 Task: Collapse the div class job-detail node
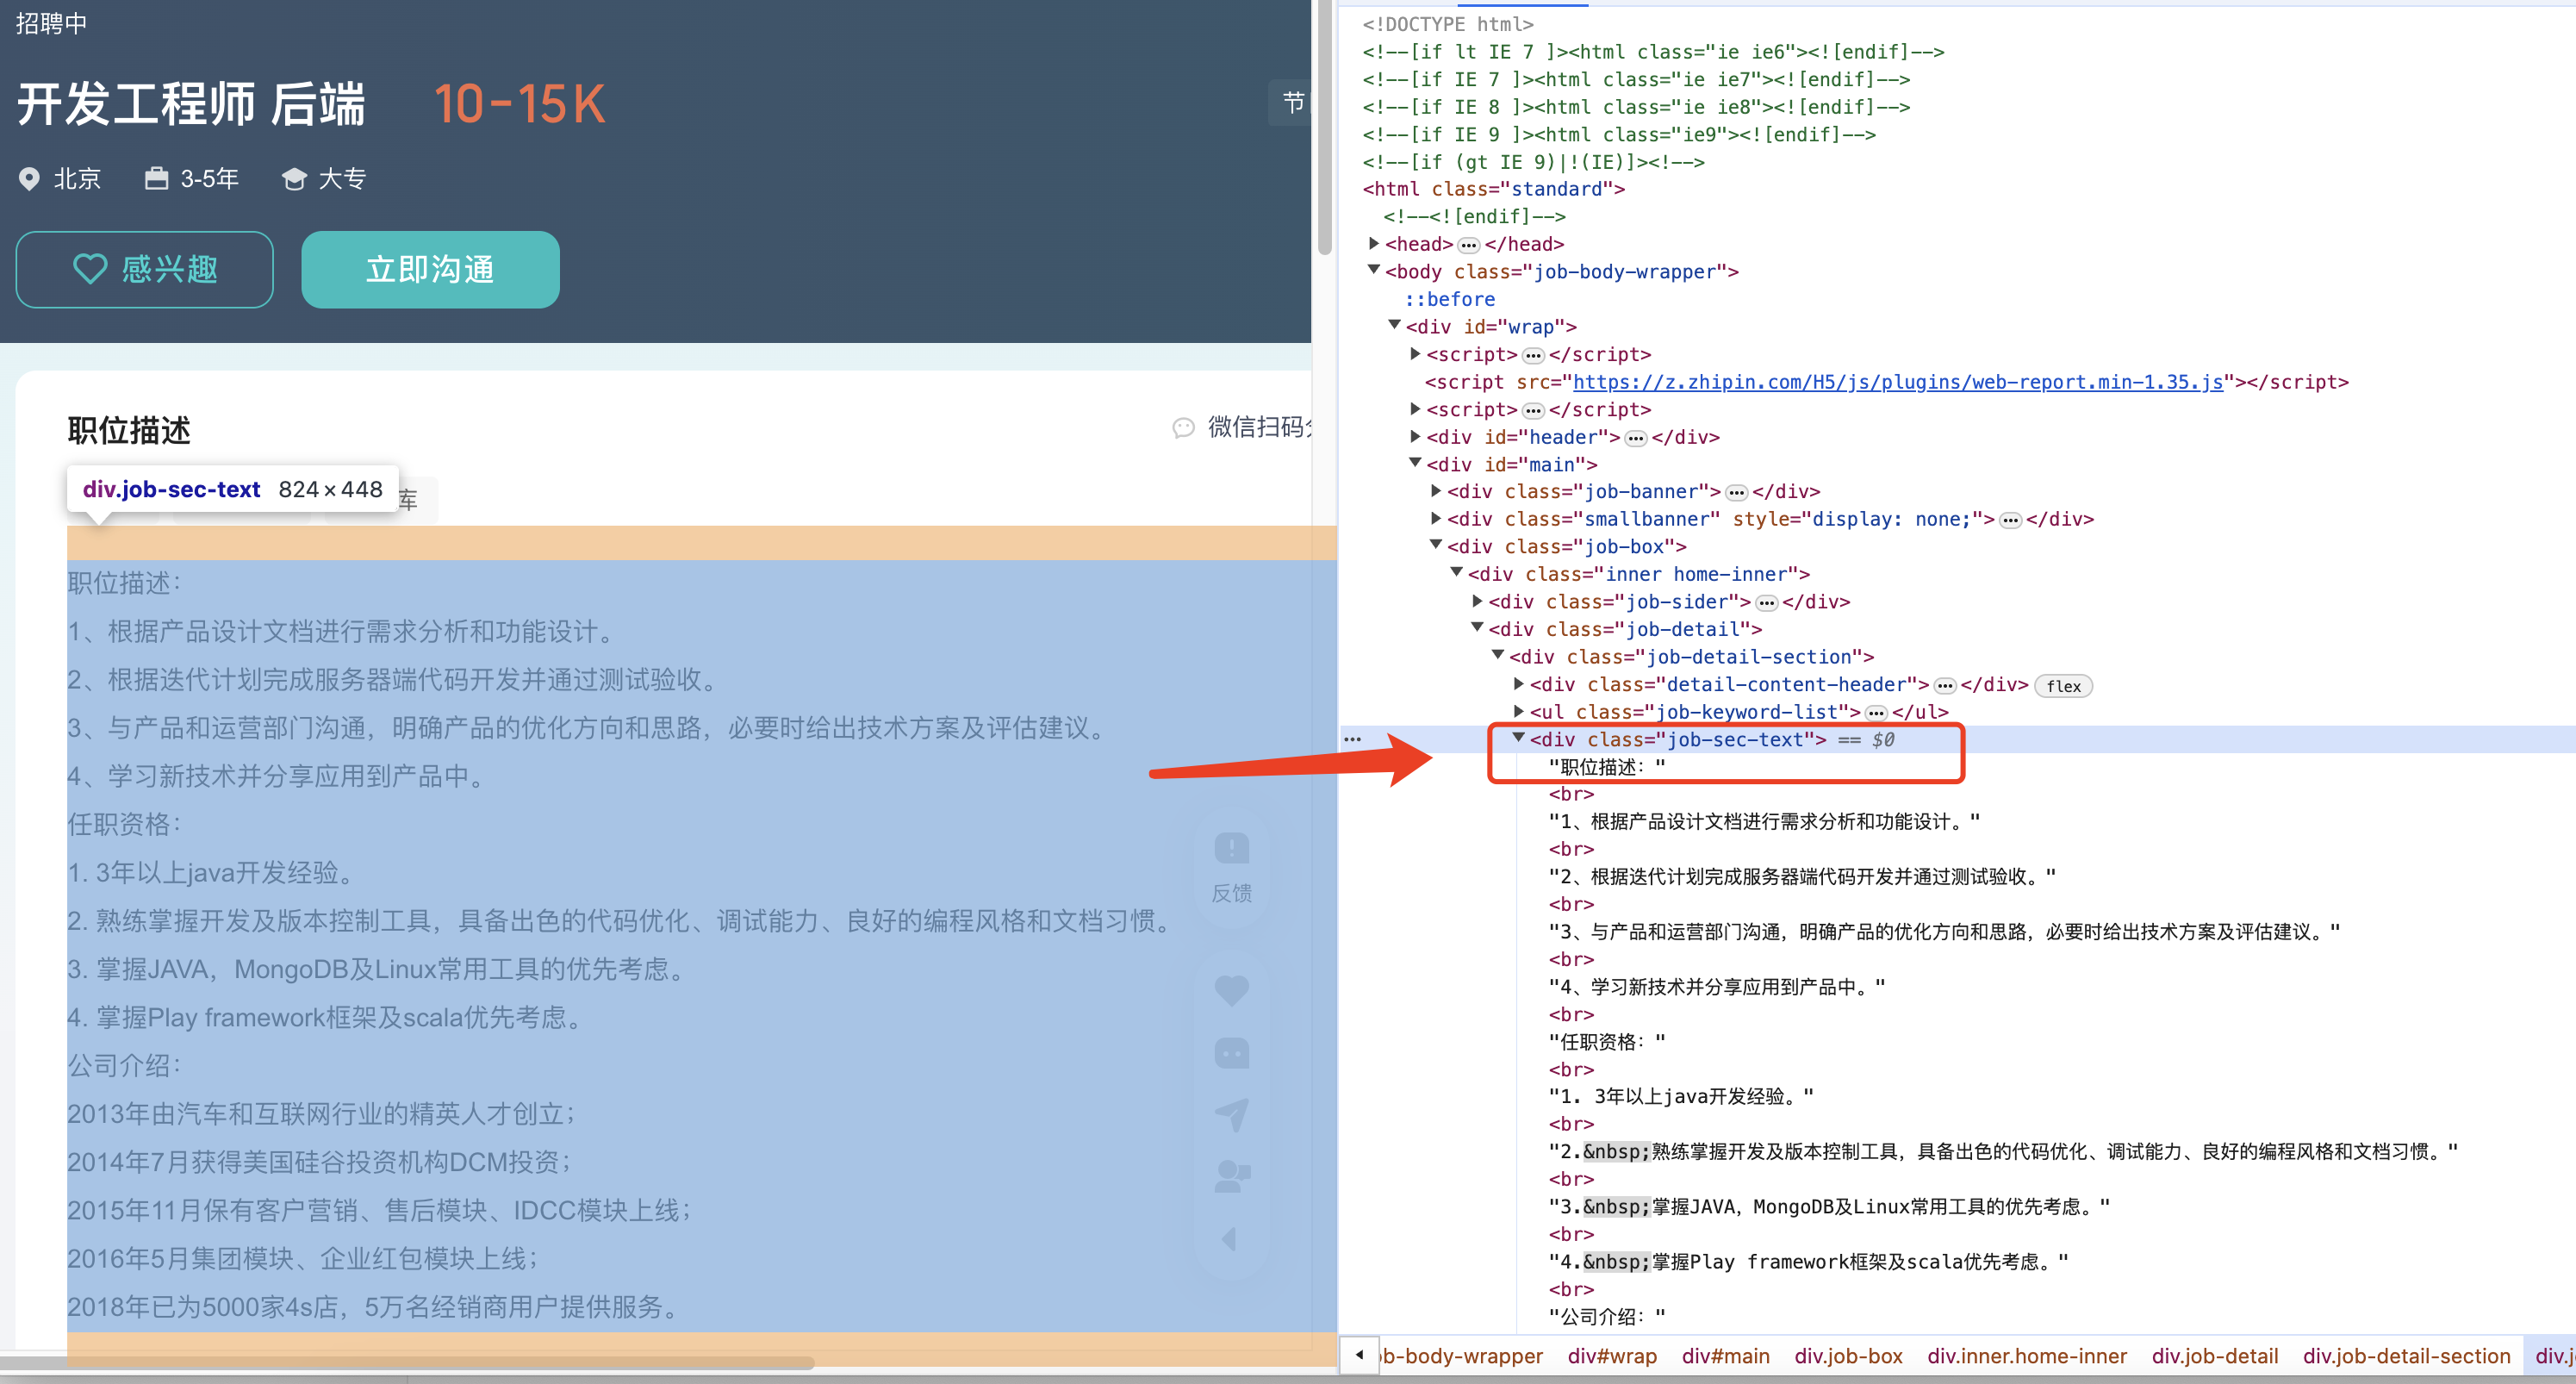1477,627
